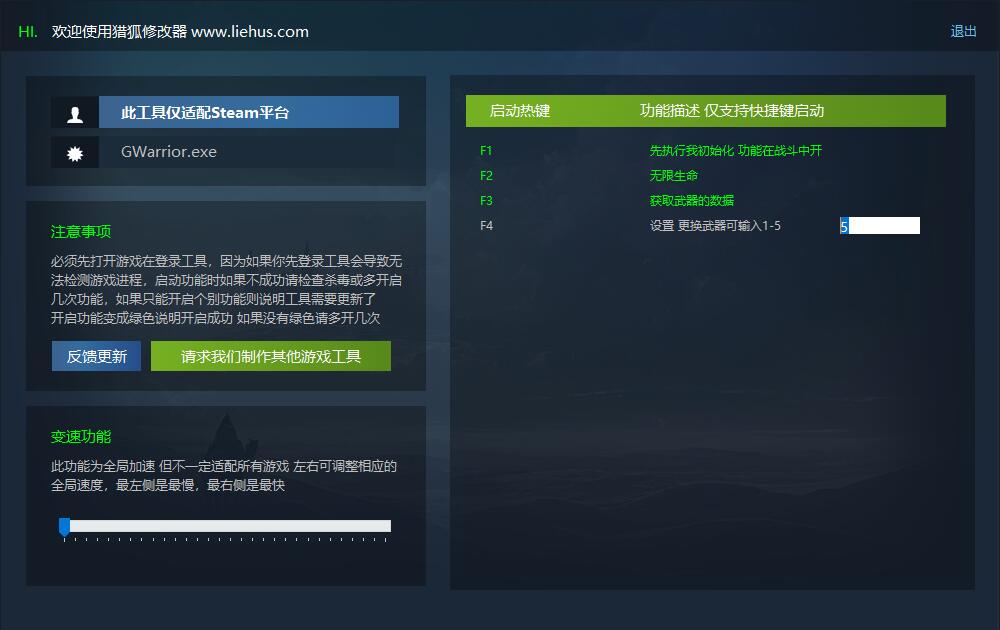Screen dimensions: 1000x630
Task: Select the F4 hotkey label
Action: click(x=486, y=226)
